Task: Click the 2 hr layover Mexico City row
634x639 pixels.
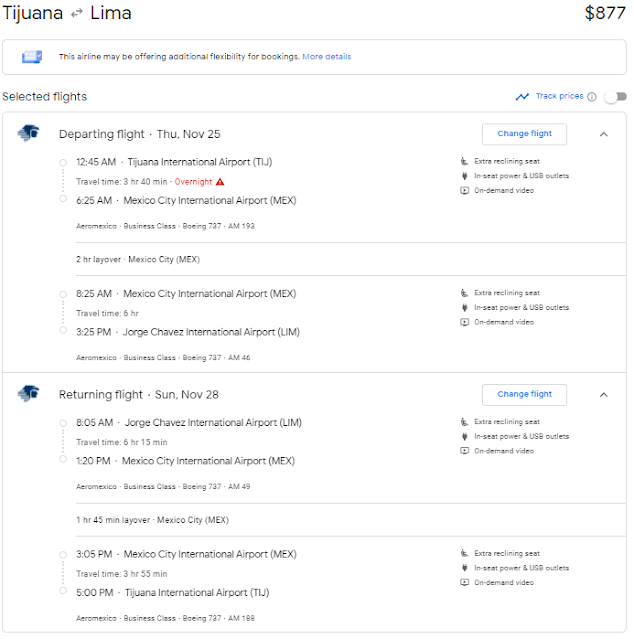Action: (x=138, y=259)
